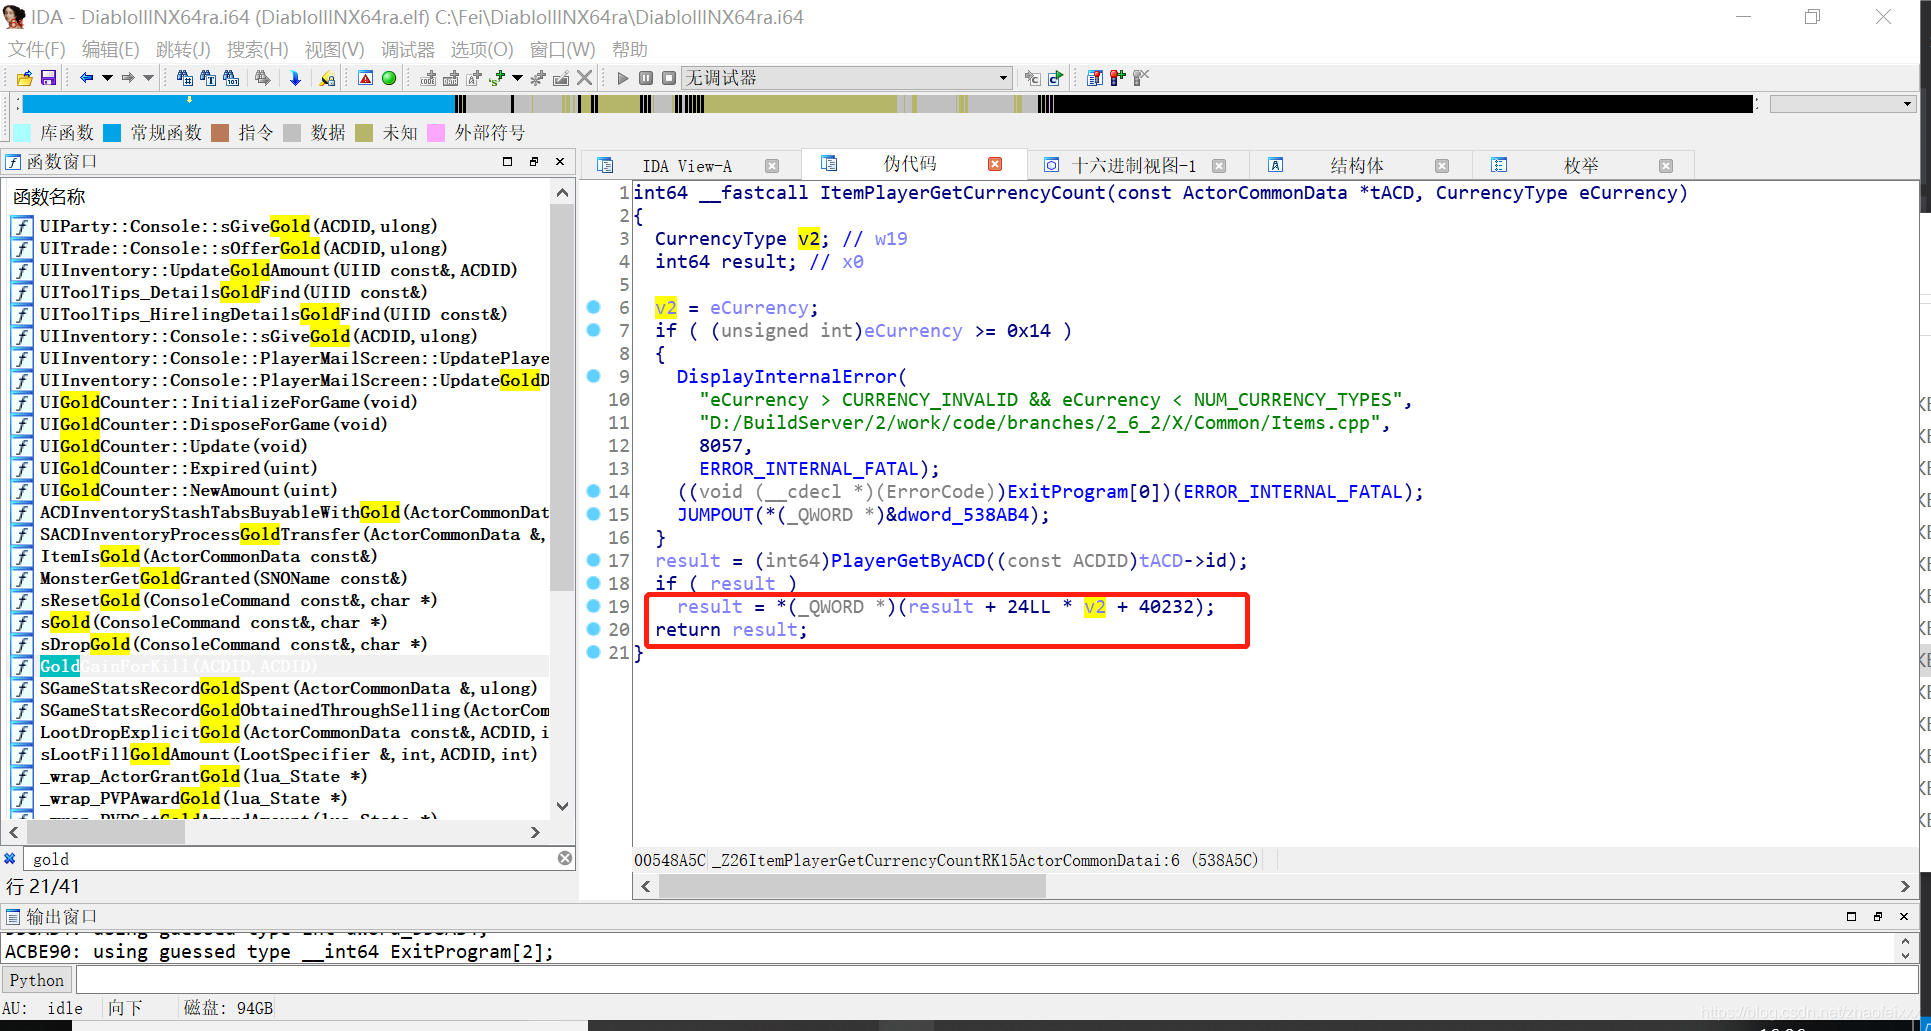Click the binary search 101 toolbar icon

[x=231, y=78]
